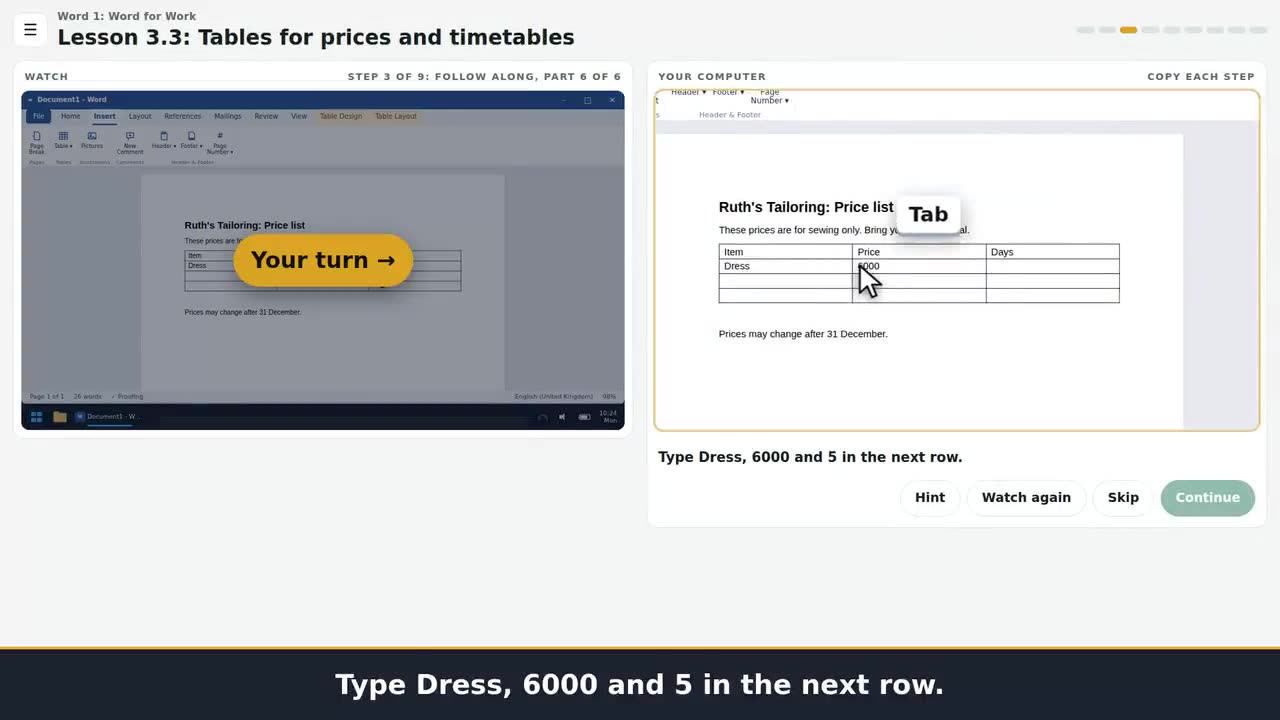Open Page Number dropdown in Your Computer panel
Screen dimensions: 1280x720
770,96
